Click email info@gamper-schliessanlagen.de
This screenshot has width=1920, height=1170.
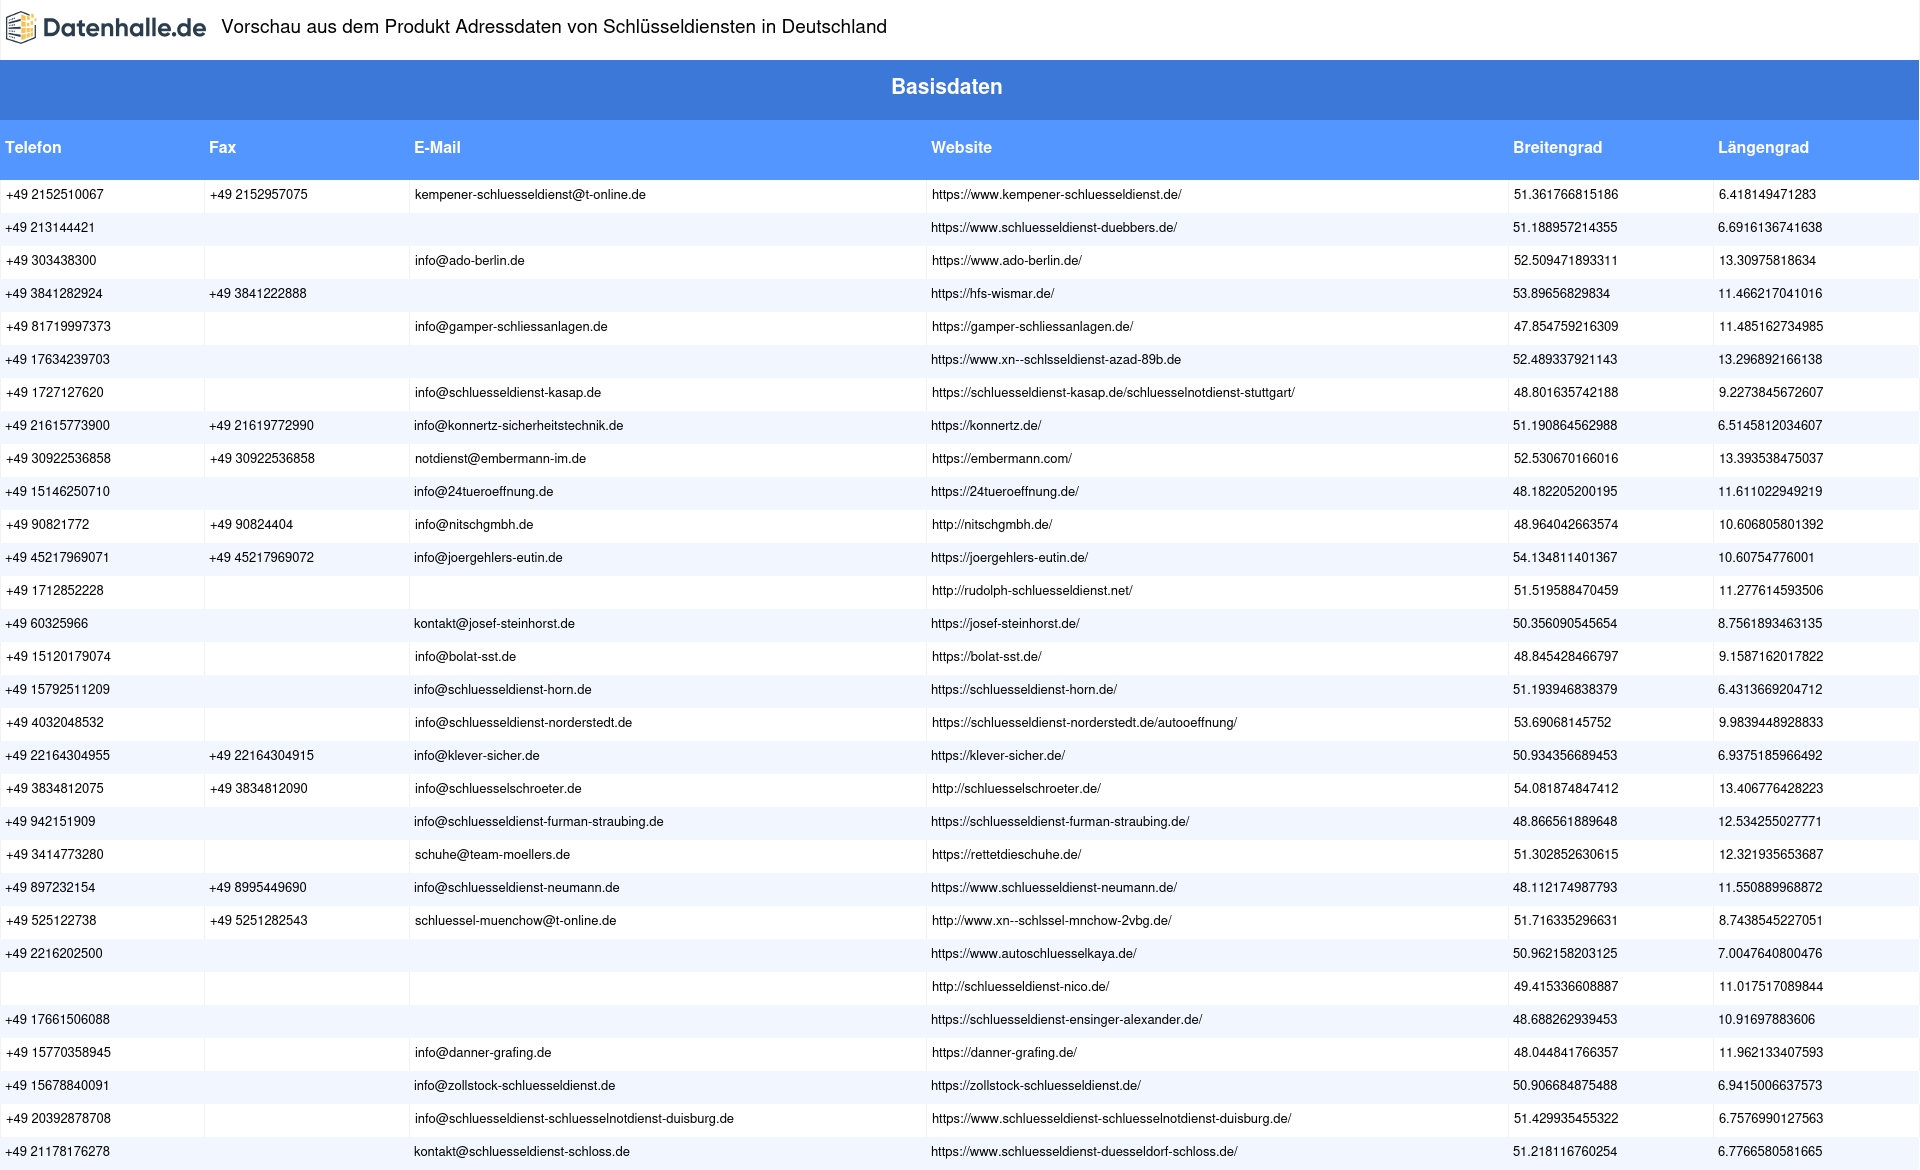click(511, 327)
